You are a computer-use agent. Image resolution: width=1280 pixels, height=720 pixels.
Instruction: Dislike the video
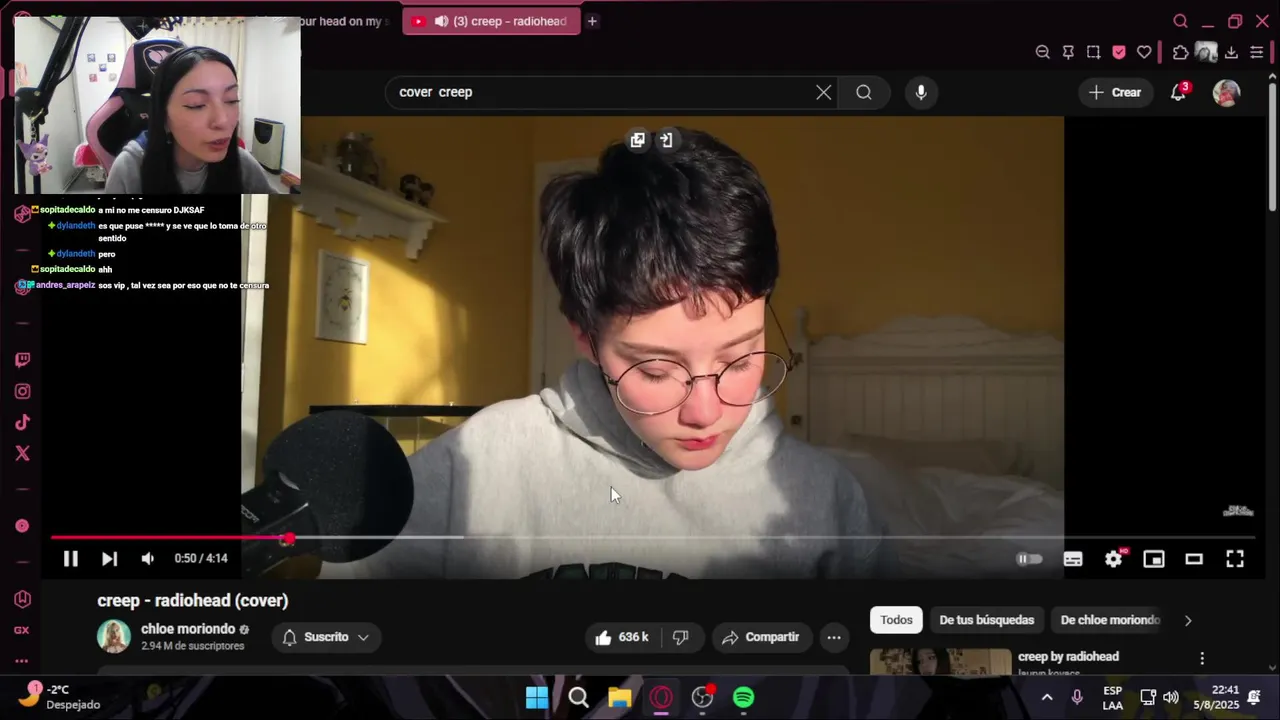[x=681, y=637]
